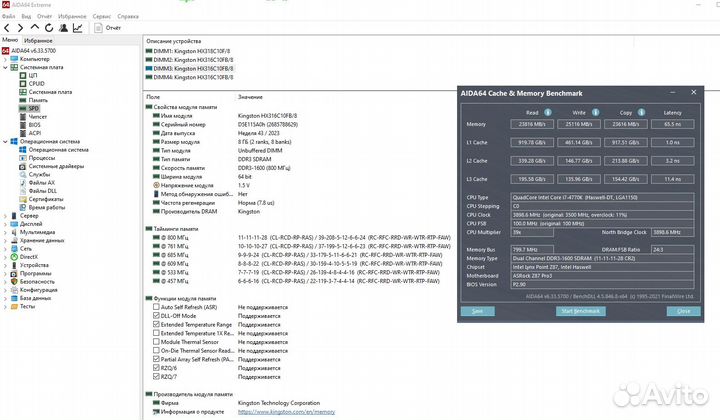The image size is (720, 420).
Task: Click the Отчёт report toolbar button
Action: pyautogui.click(x=107, y=28)
